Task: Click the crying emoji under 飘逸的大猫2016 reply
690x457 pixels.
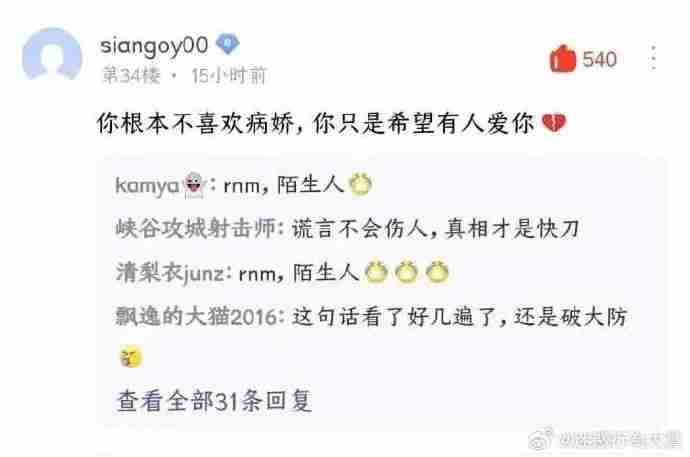Action: (131, 357)
